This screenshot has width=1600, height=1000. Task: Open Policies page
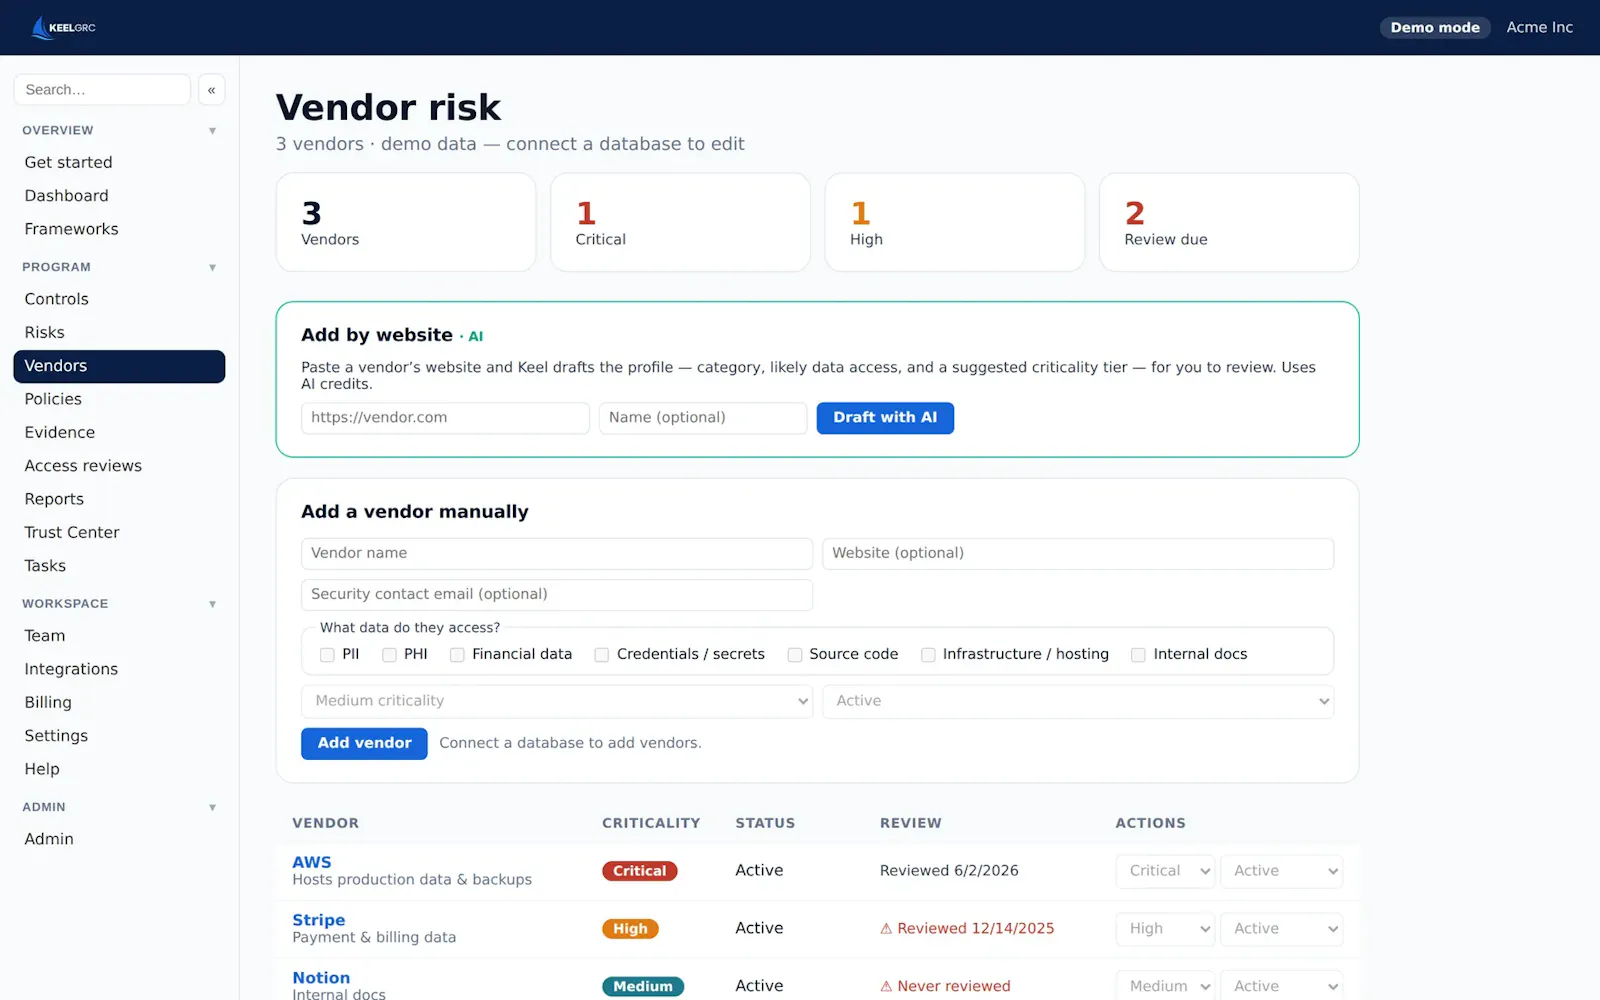[x=119, y=399]
